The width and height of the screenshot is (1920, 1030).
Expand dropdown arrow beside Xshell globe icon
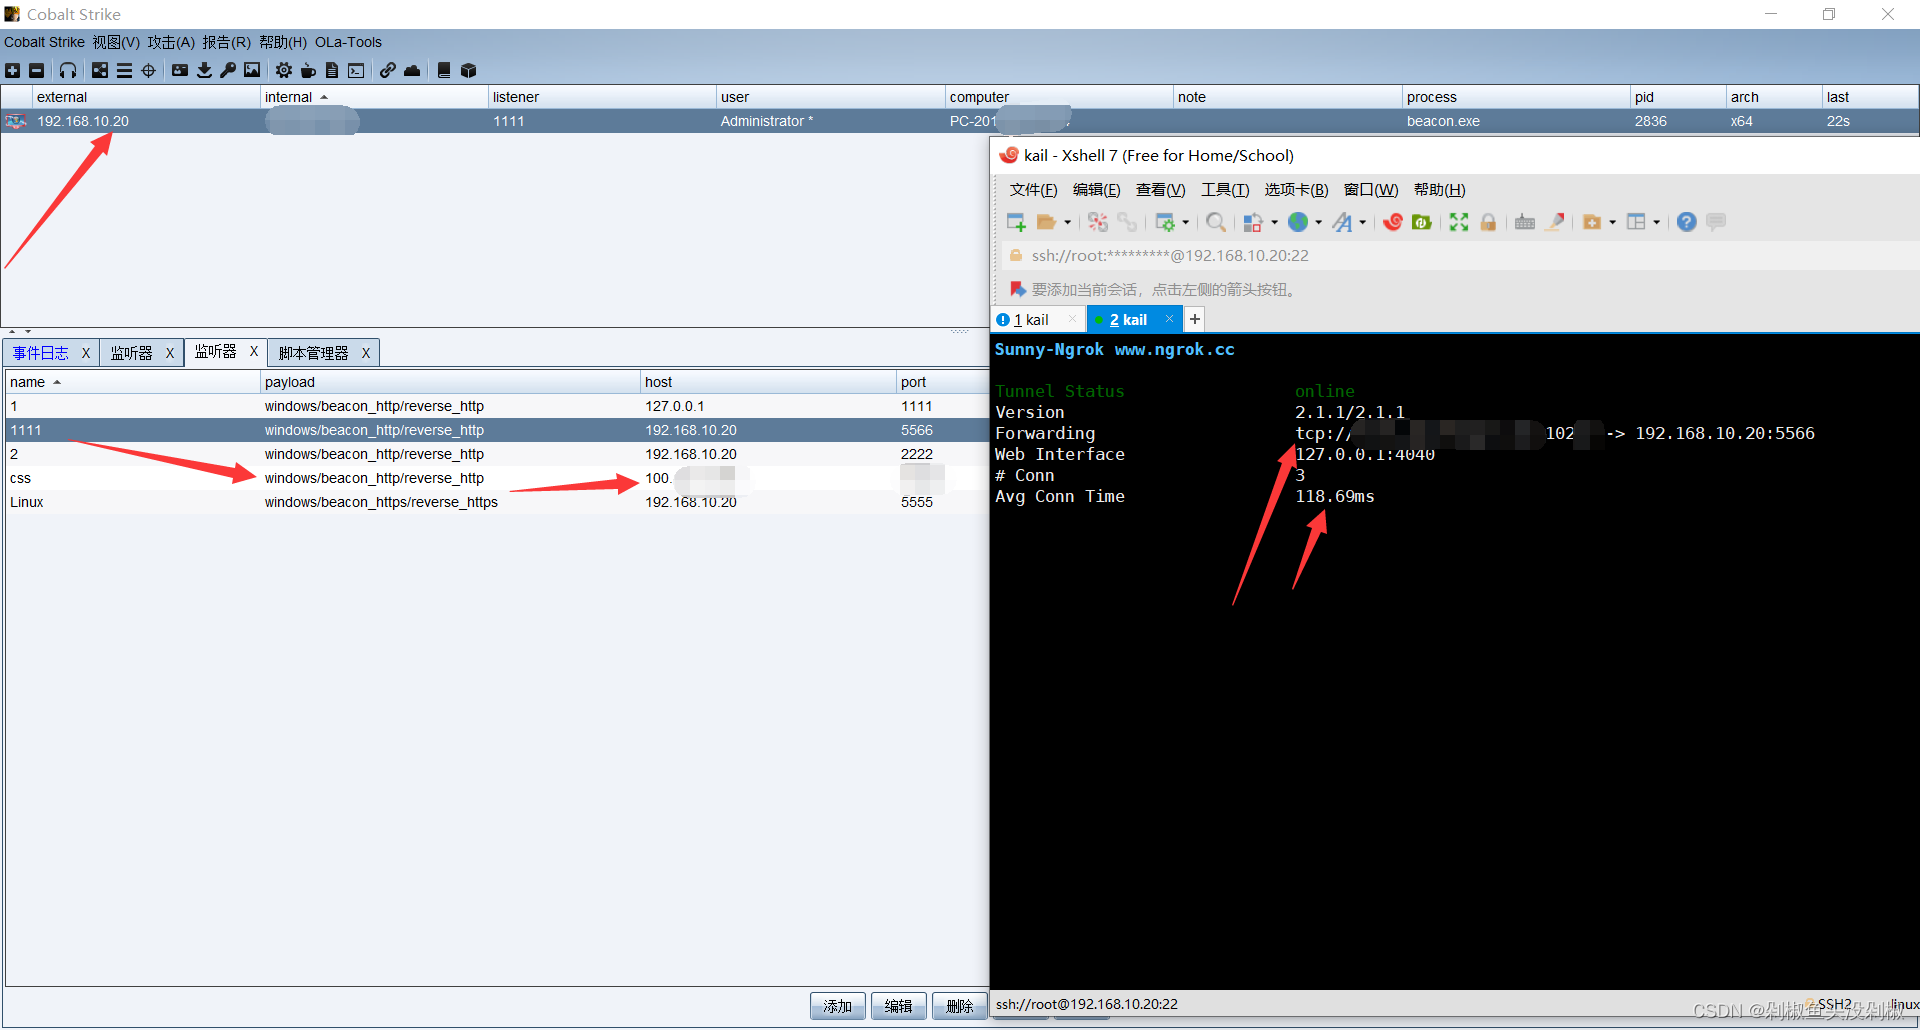point(1318,222)
